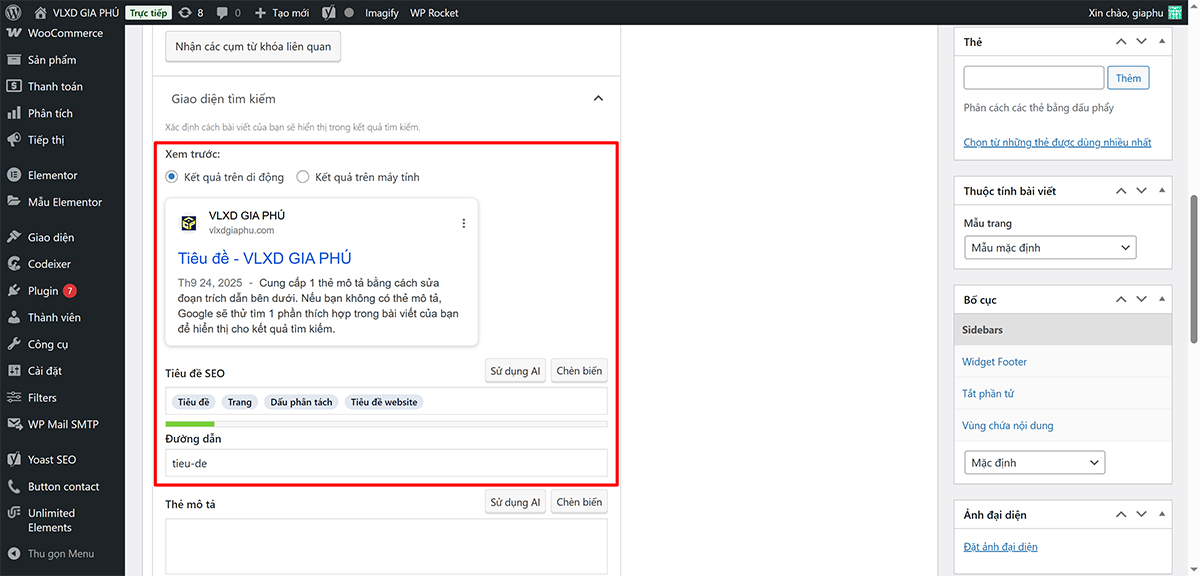Click the VLXD GIA PHÚ home icon
This screenshot has height=576, width=1200.
(x=40, y=13)
